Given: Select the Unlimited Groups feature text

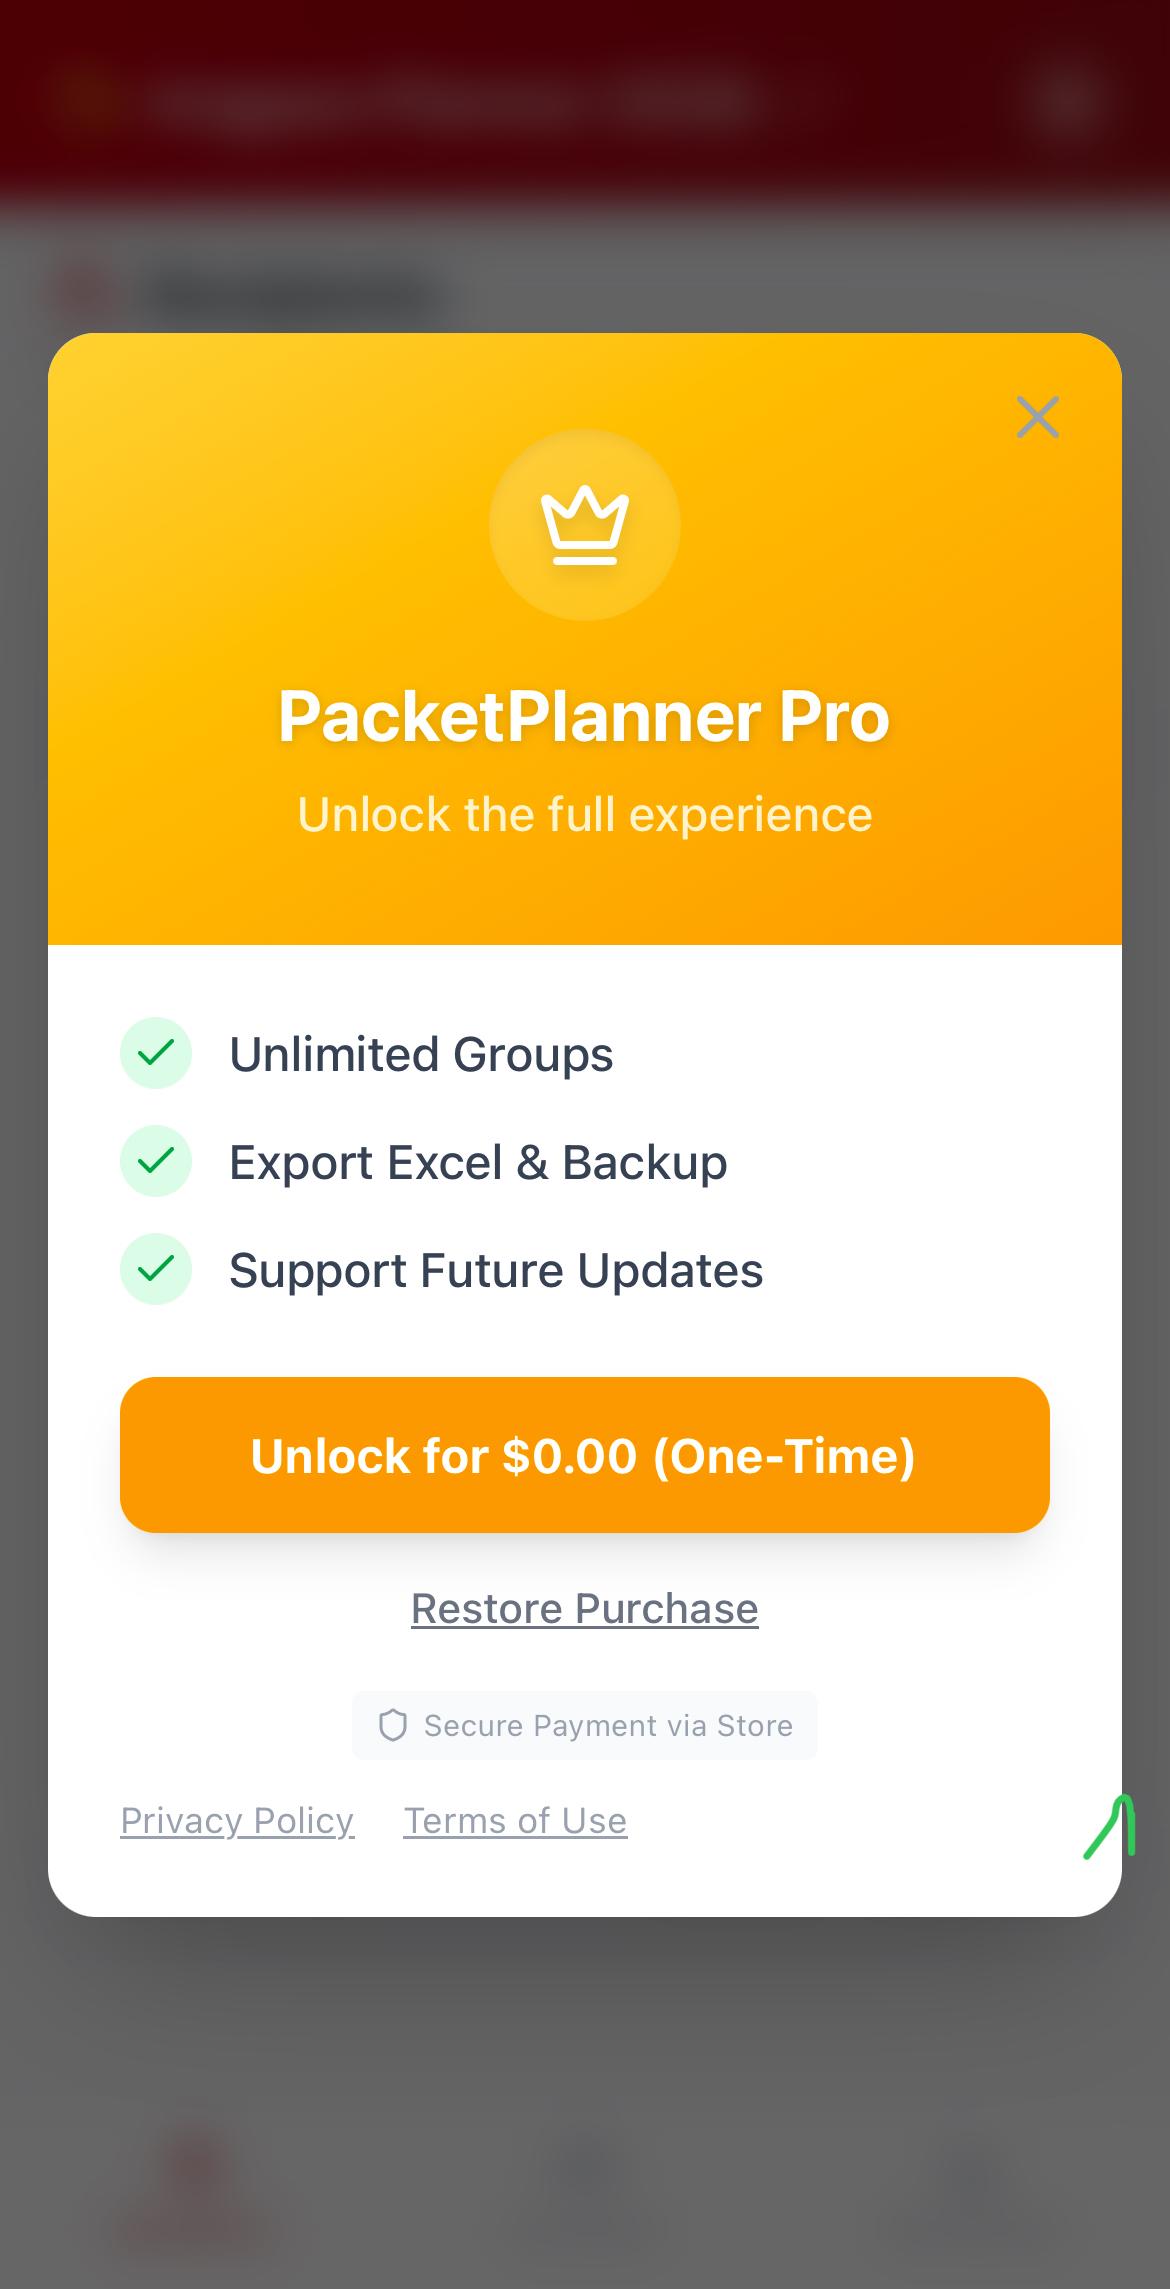Looking at the screenshot, I should pyautogui.click(x=421, y=1054).
